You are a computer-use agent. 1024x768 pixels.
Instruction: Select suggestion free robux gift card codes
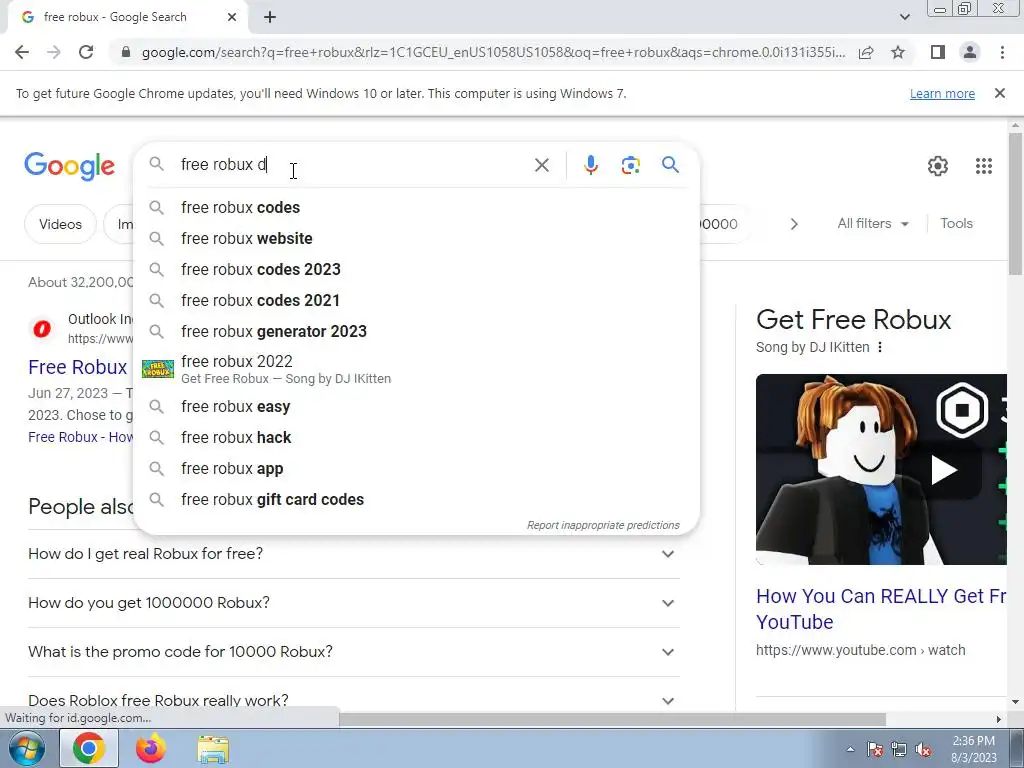(416, 500)
